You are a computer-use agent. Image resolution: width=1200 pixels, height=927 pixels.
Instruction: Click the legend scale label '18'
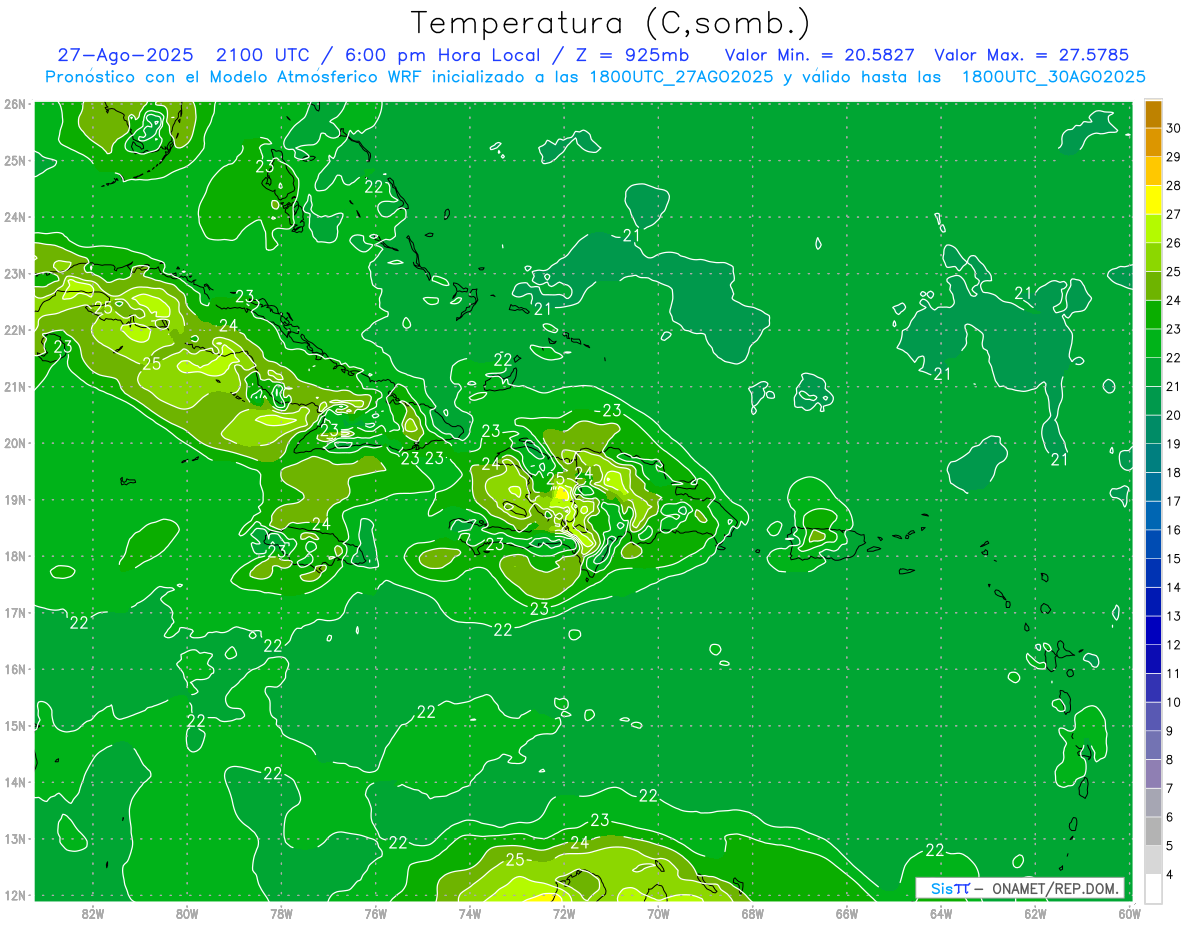pos(1173,472)
